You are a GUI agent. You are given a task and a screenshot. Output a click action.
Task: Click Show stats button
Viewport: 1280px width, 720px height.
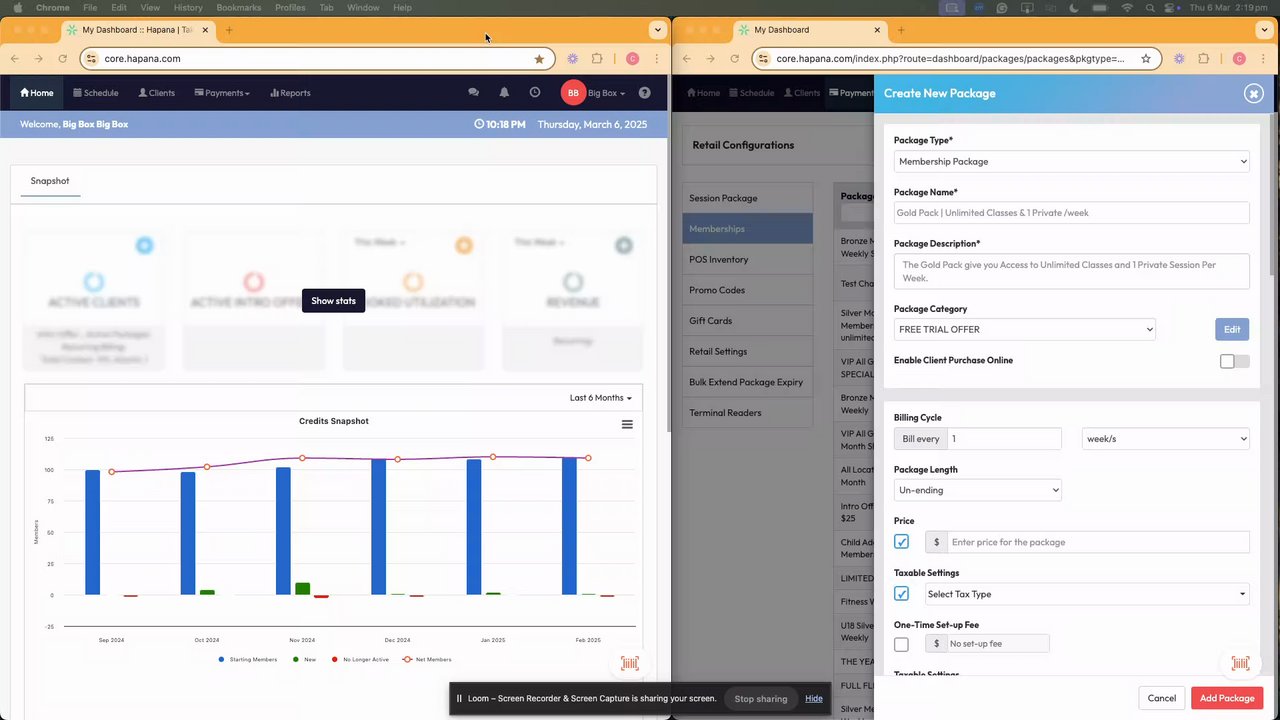pyautogui.click(x=333, y=300)
